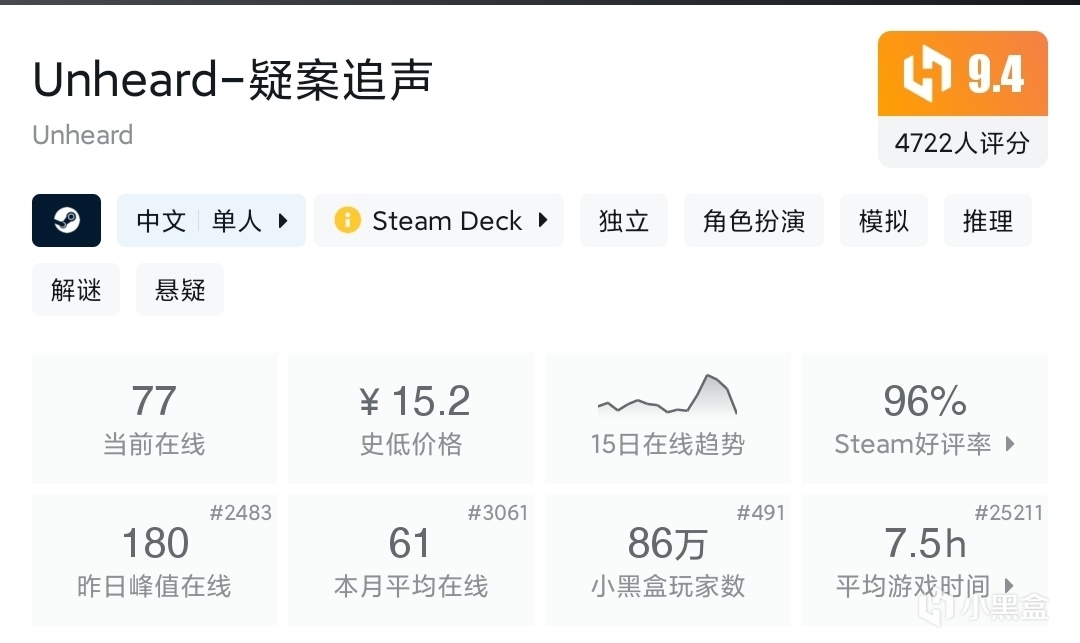The height and width of the screenshot is (643, 1080).
Task: Open the 本月平均在线 61 card
Action: coord(411,560)
